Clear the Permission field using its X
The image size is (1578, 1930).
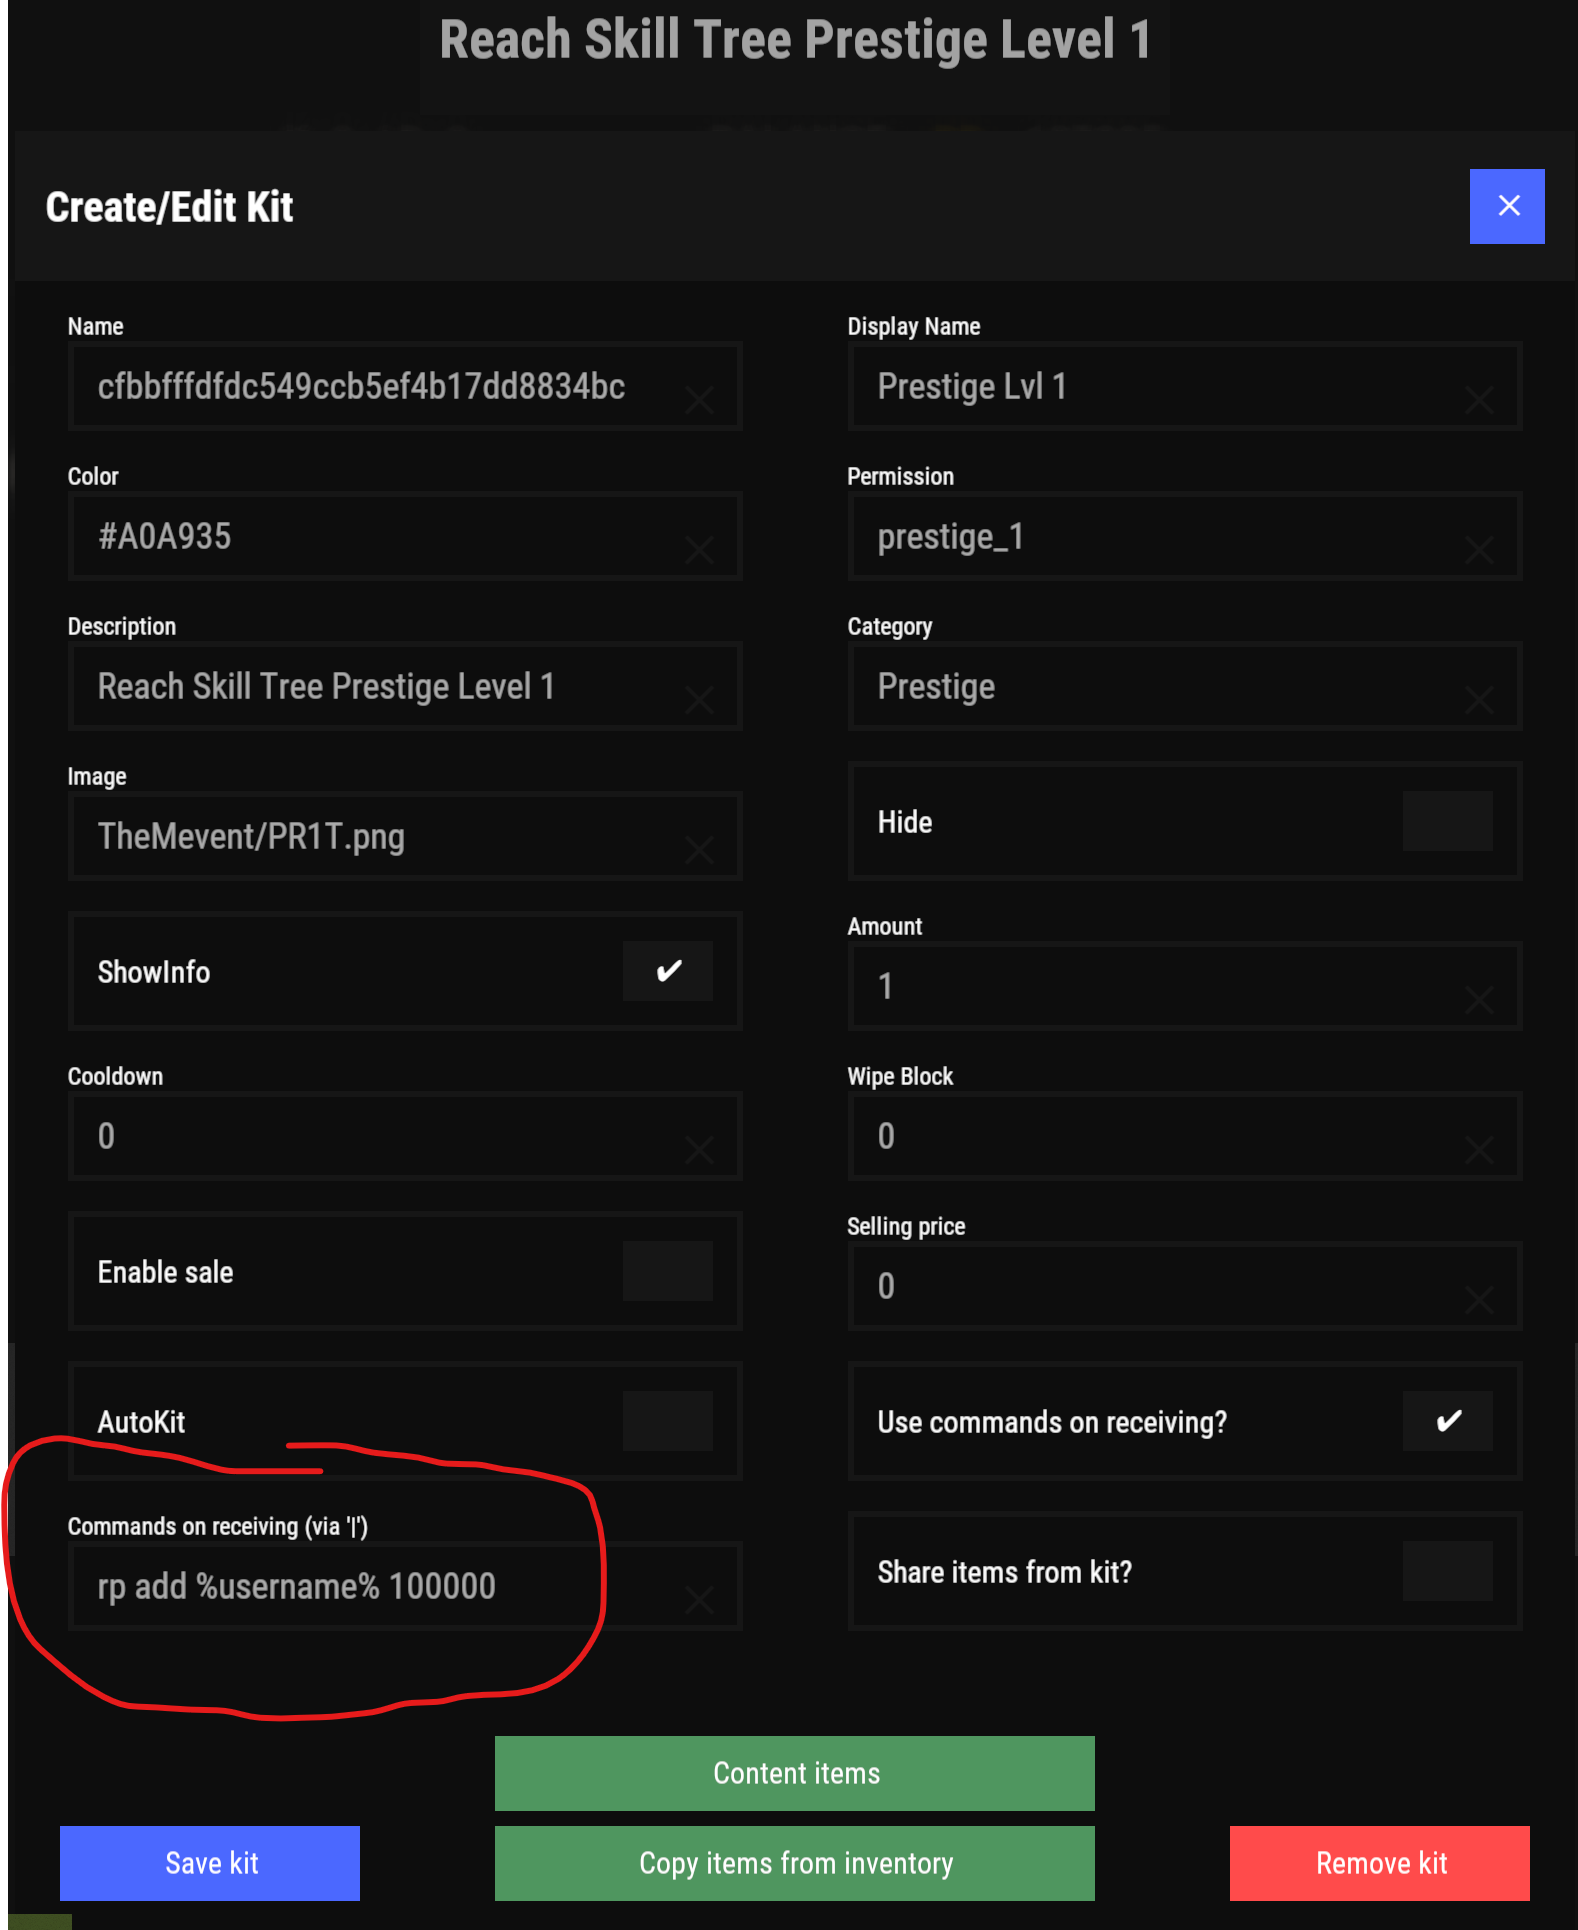pos(1479,550)
